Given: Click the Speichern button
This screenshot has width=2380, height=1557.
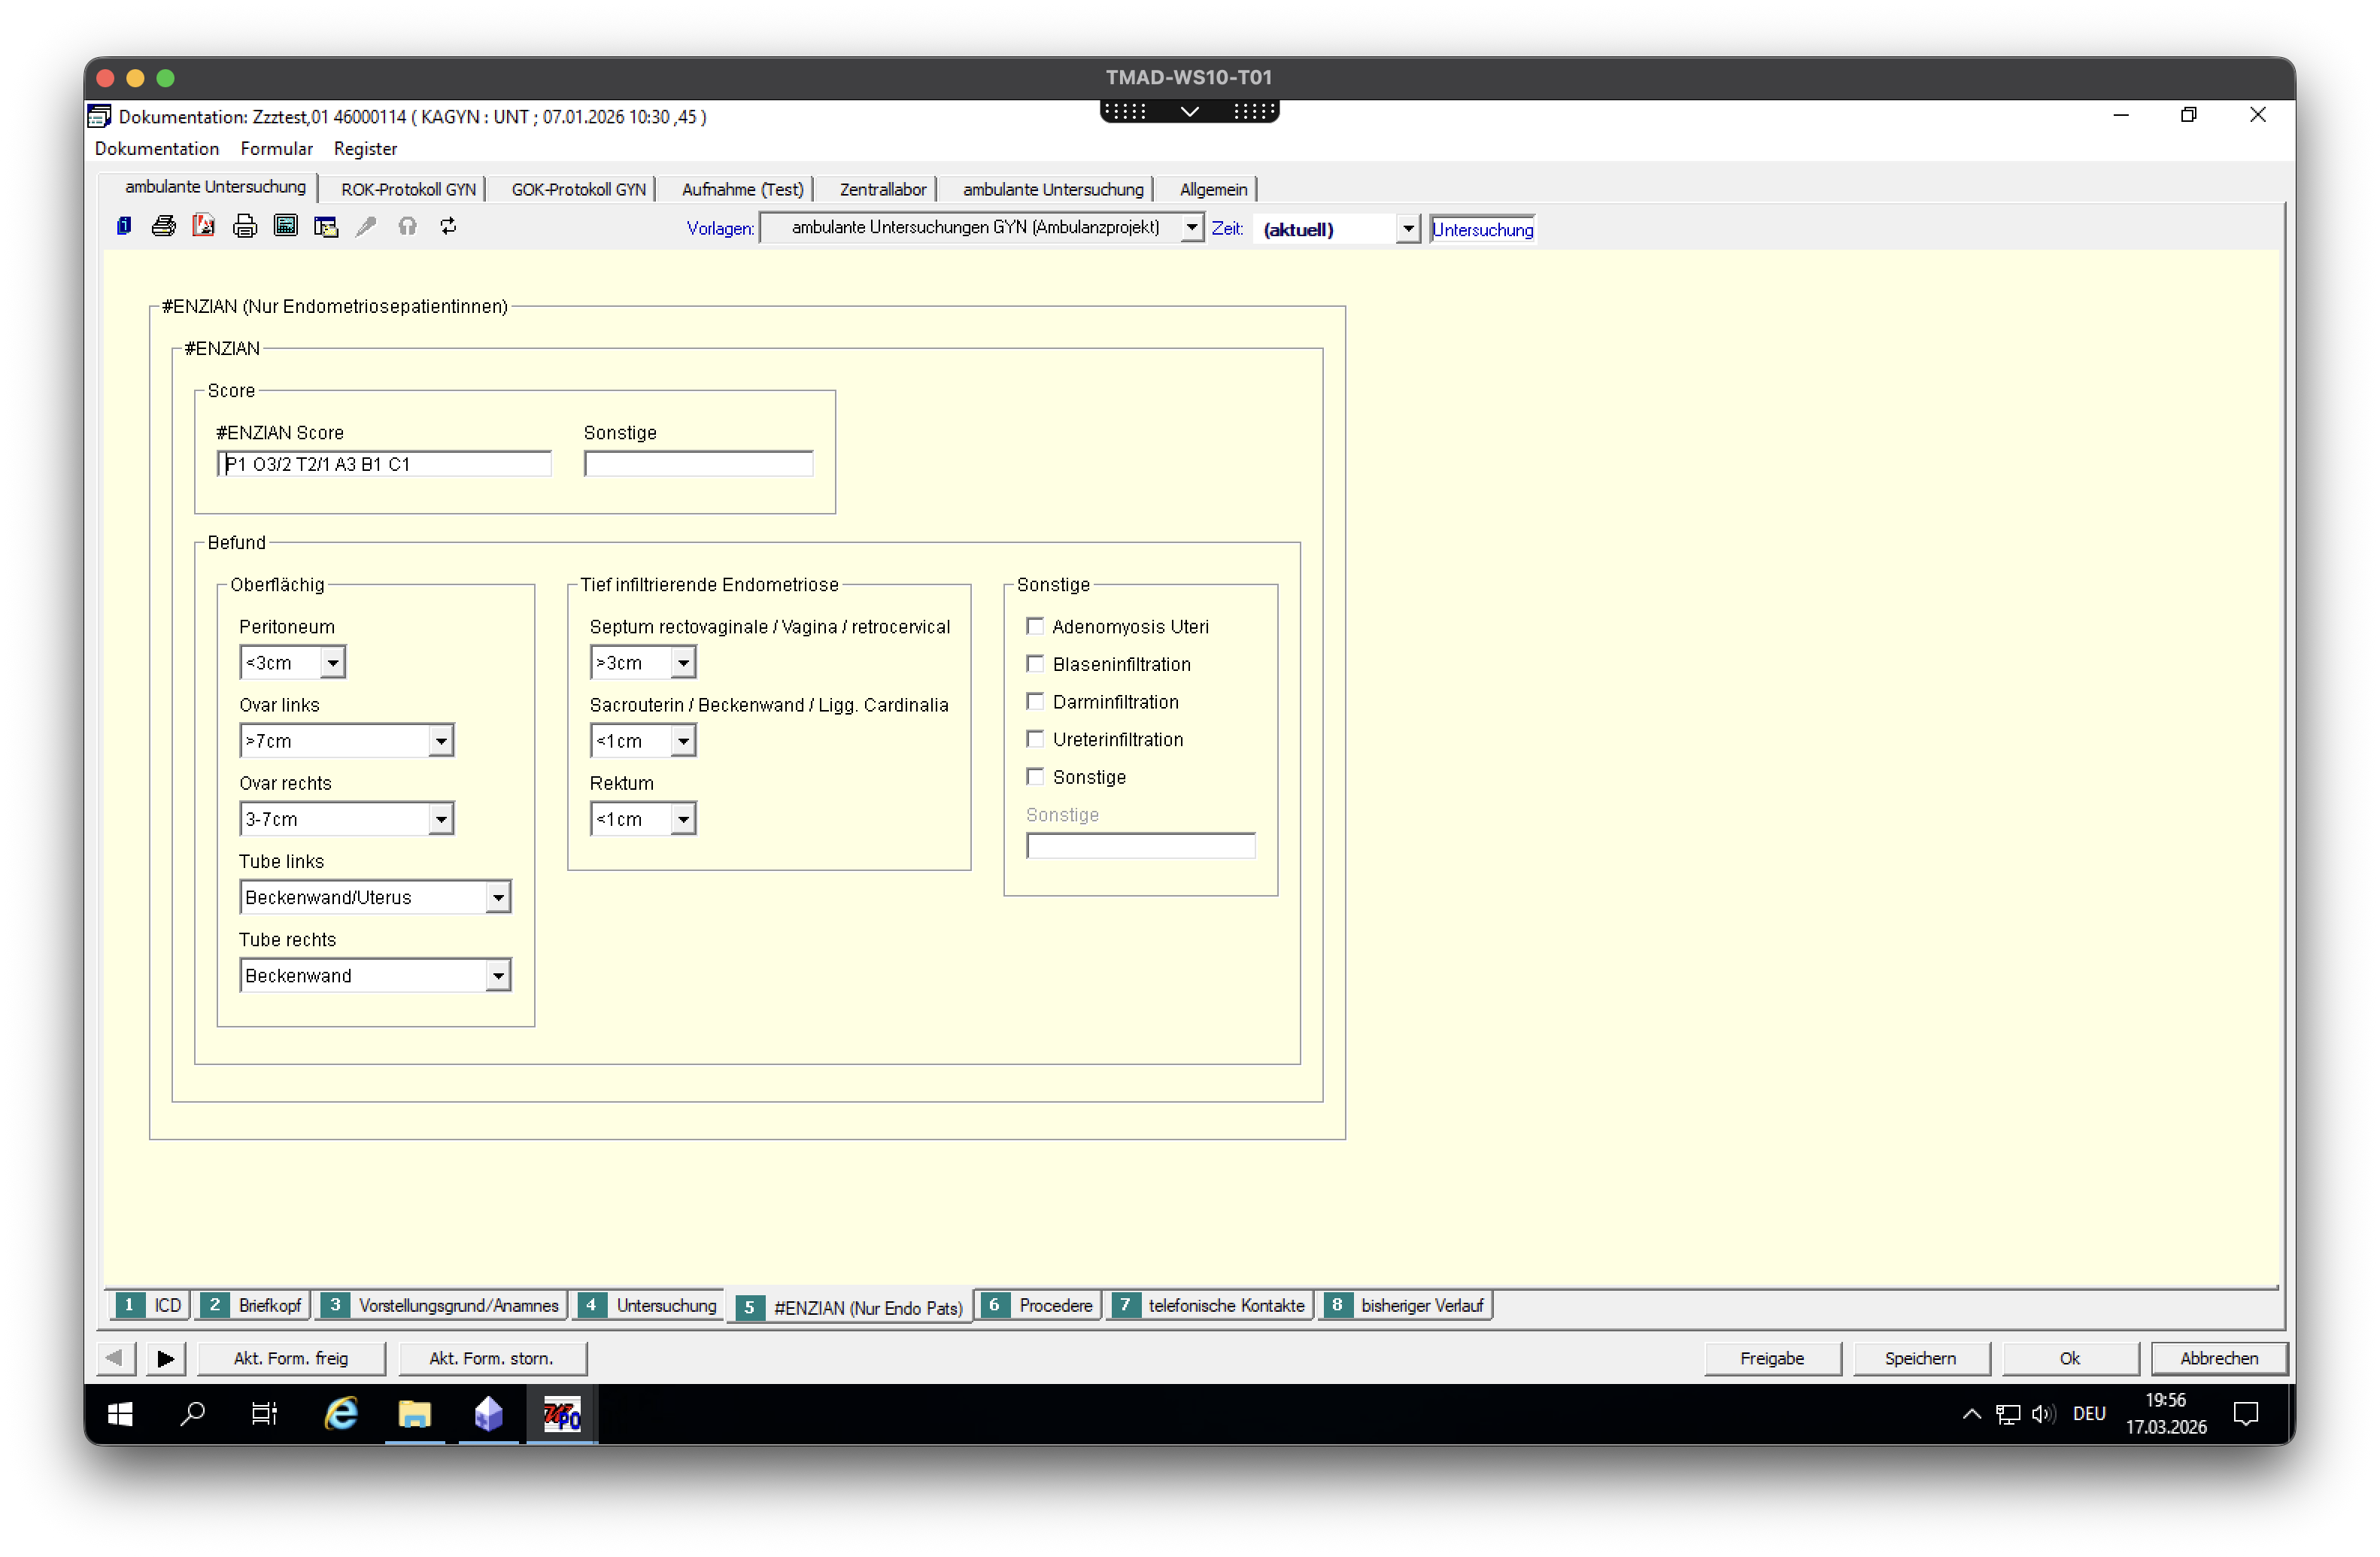Looking at the screenshot, I should [1920, 1358].
